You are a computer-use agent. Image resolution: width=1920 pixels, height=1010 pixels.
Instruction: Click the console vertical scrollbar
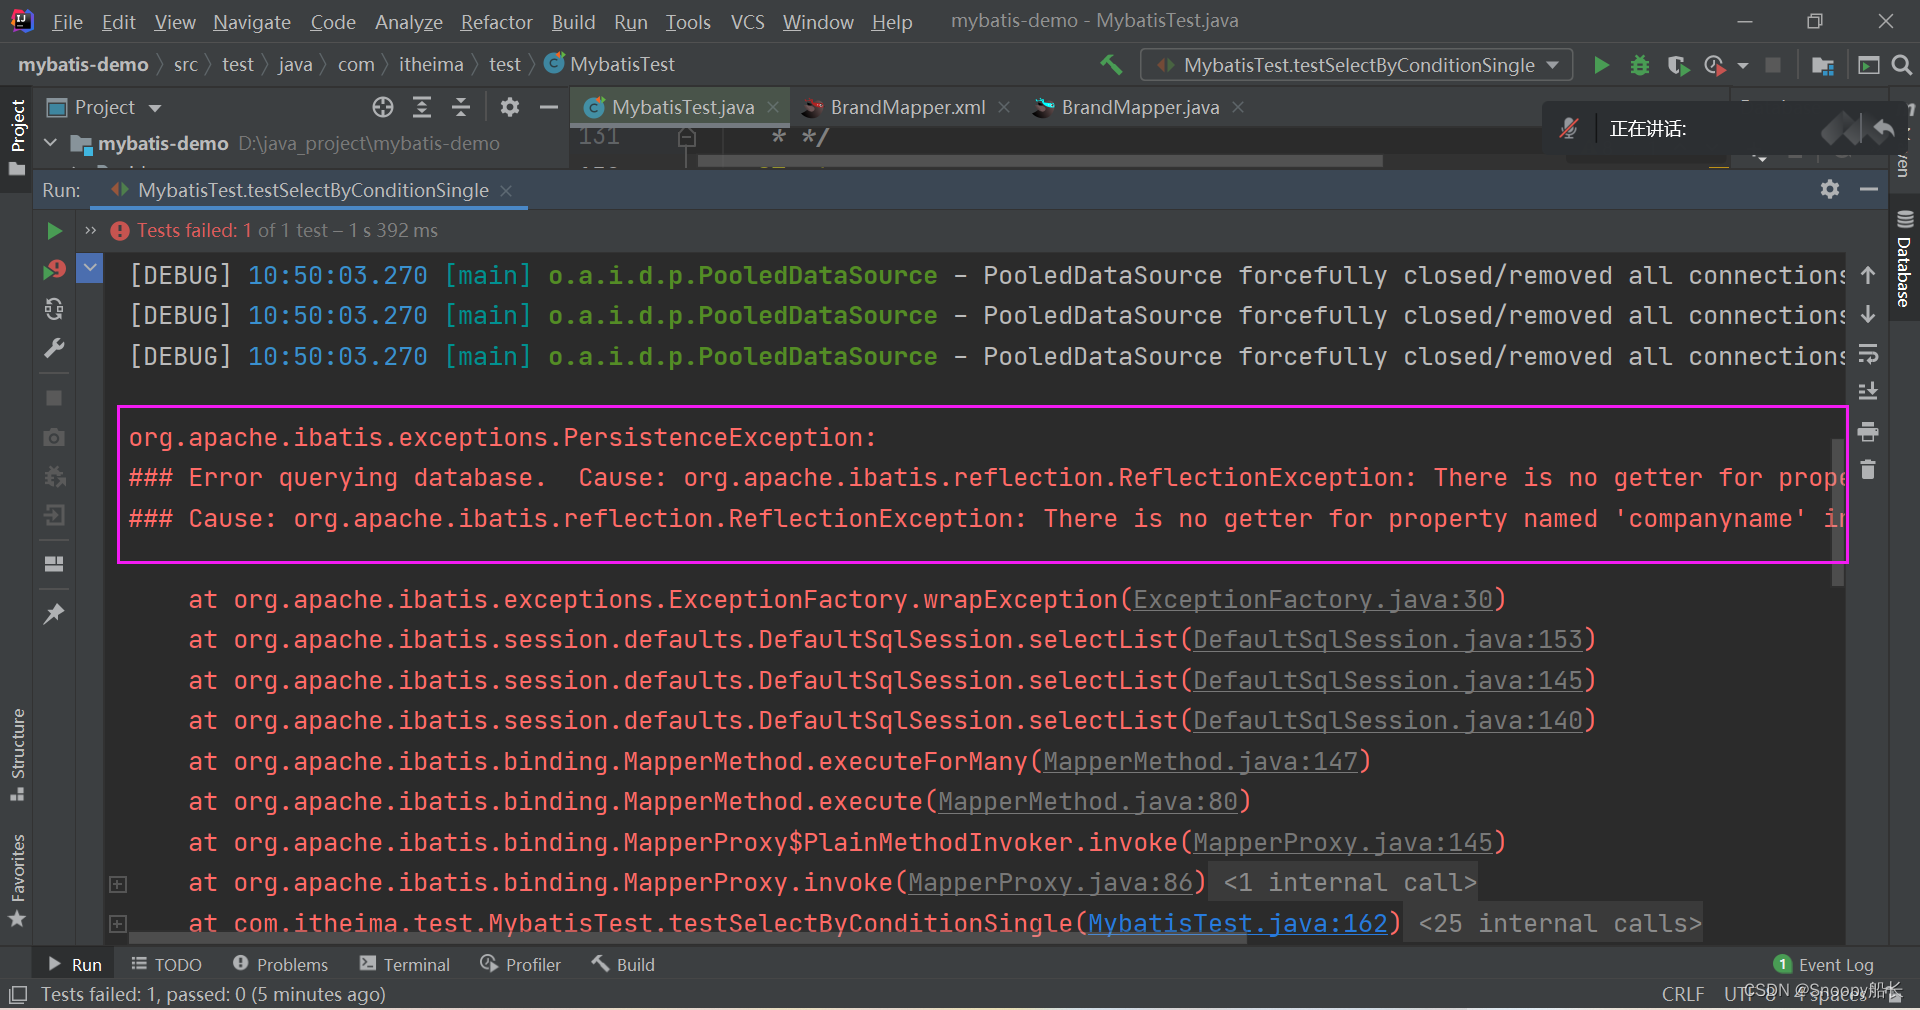1837,513
